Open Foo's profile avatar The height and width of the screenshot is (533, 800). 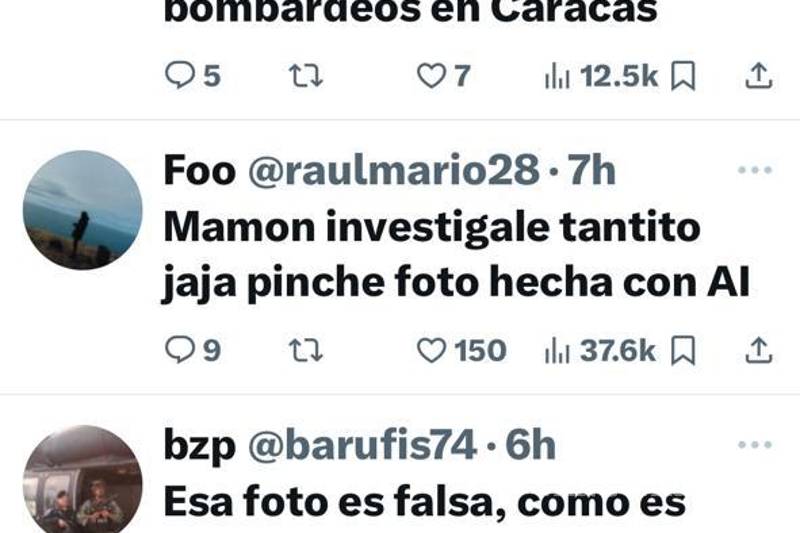[x=83, y=210]
